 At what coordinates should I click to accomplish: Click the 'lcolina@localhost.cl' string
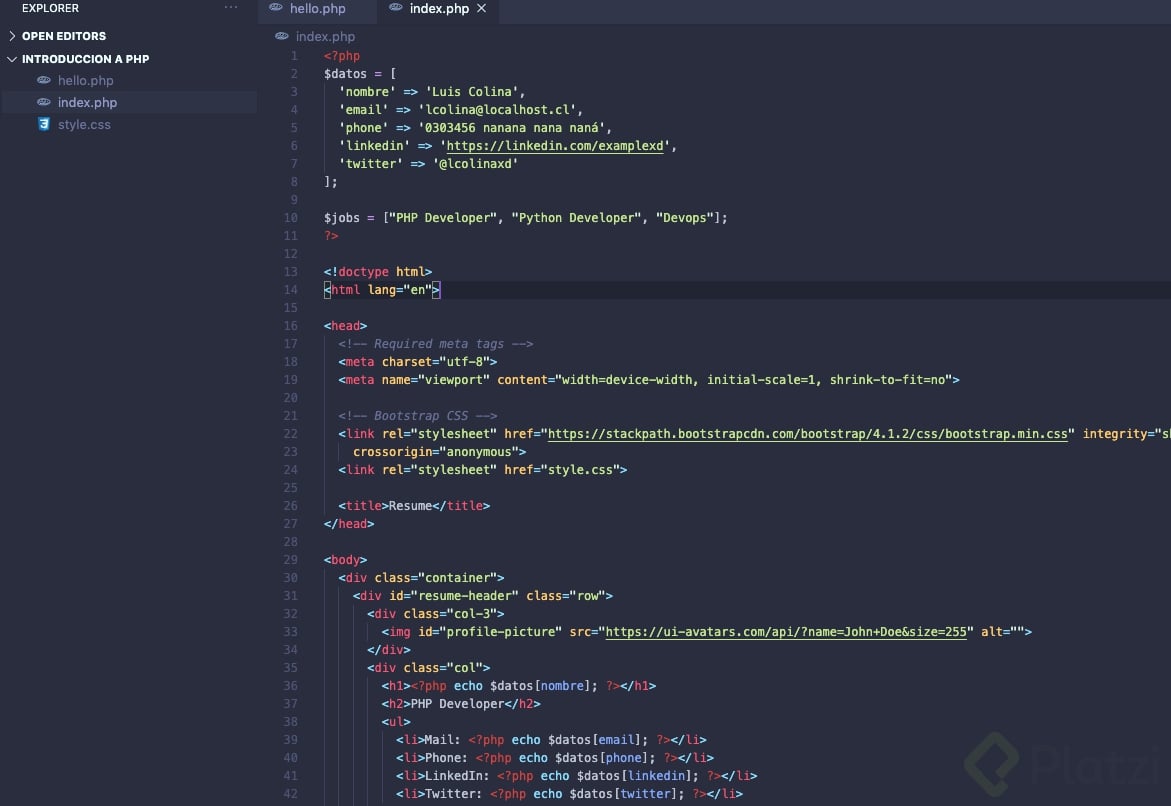click(497, 110)
